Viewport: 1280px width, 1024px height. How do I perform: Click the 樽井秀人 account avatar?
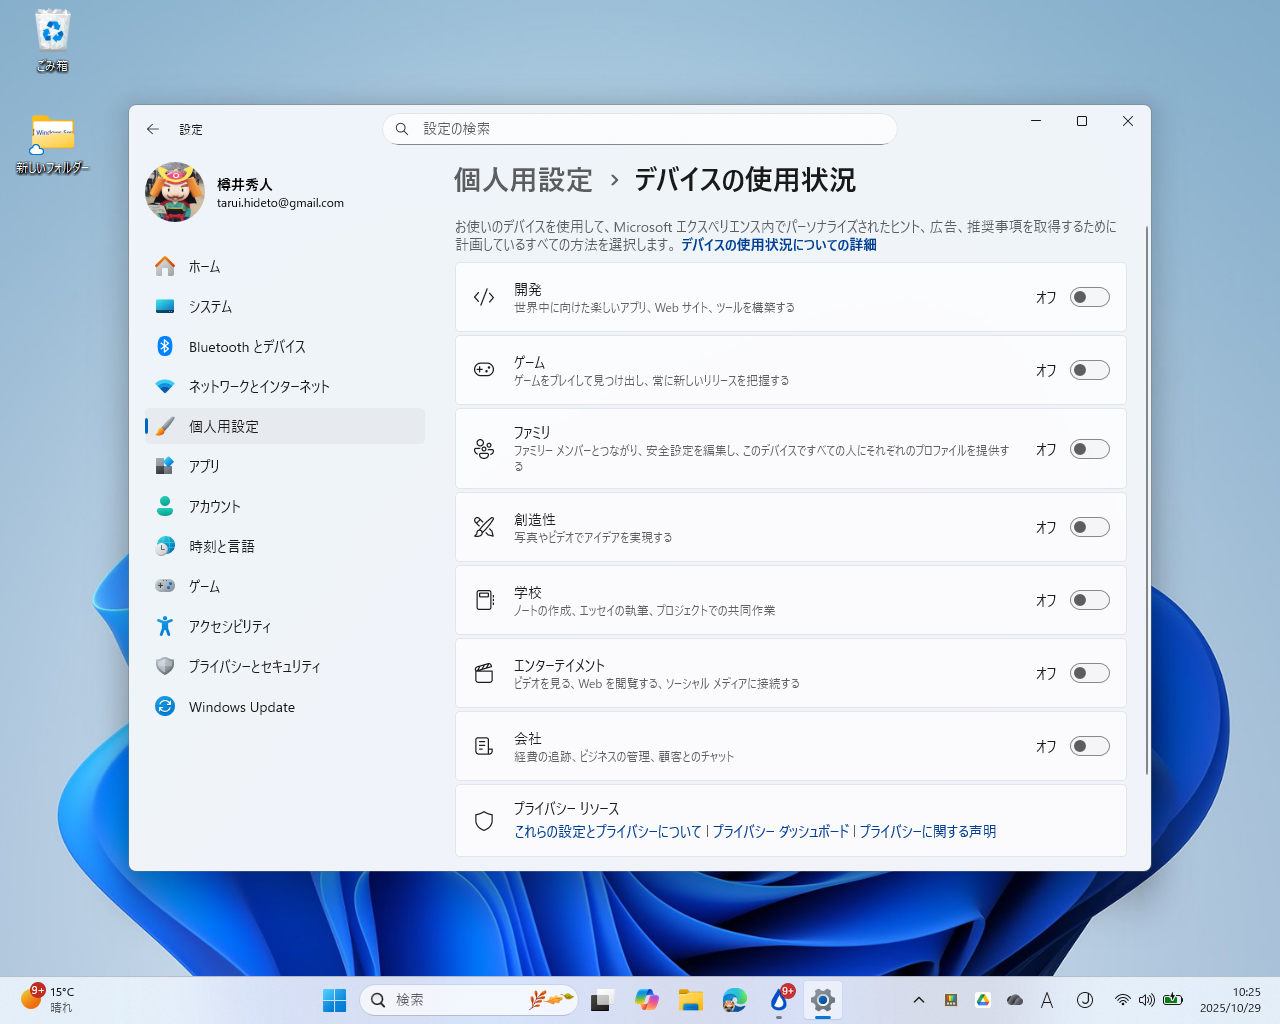click(175, 191)
